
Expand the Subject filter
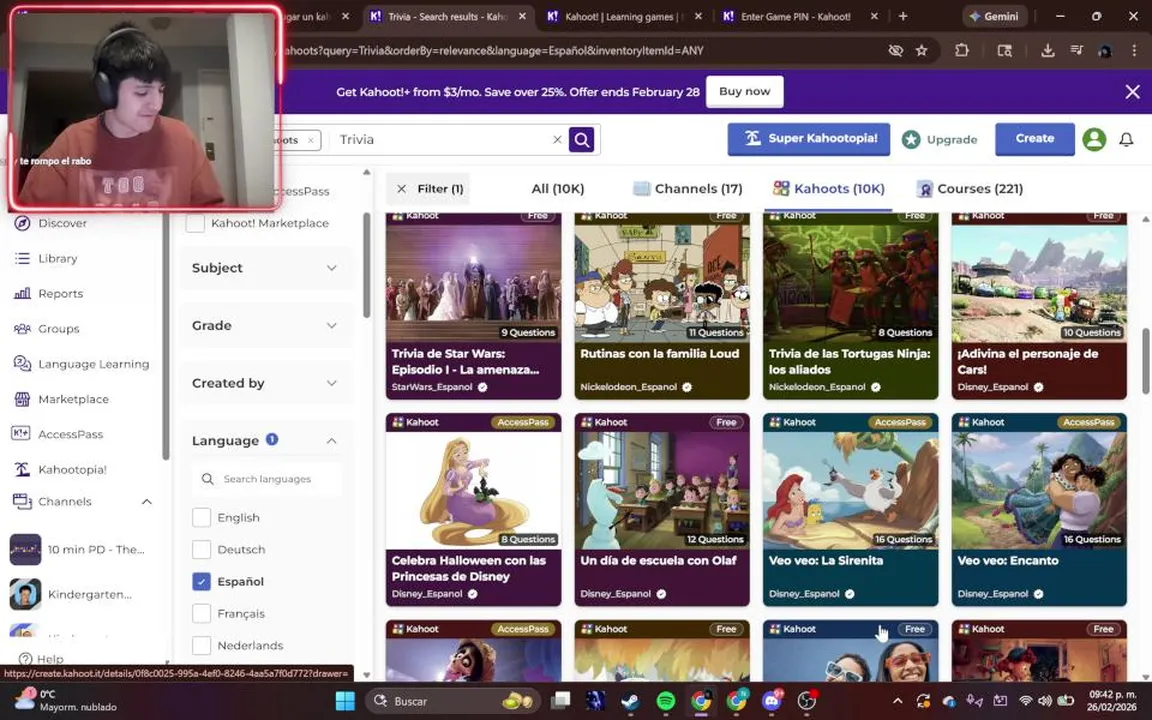(265, 268)
